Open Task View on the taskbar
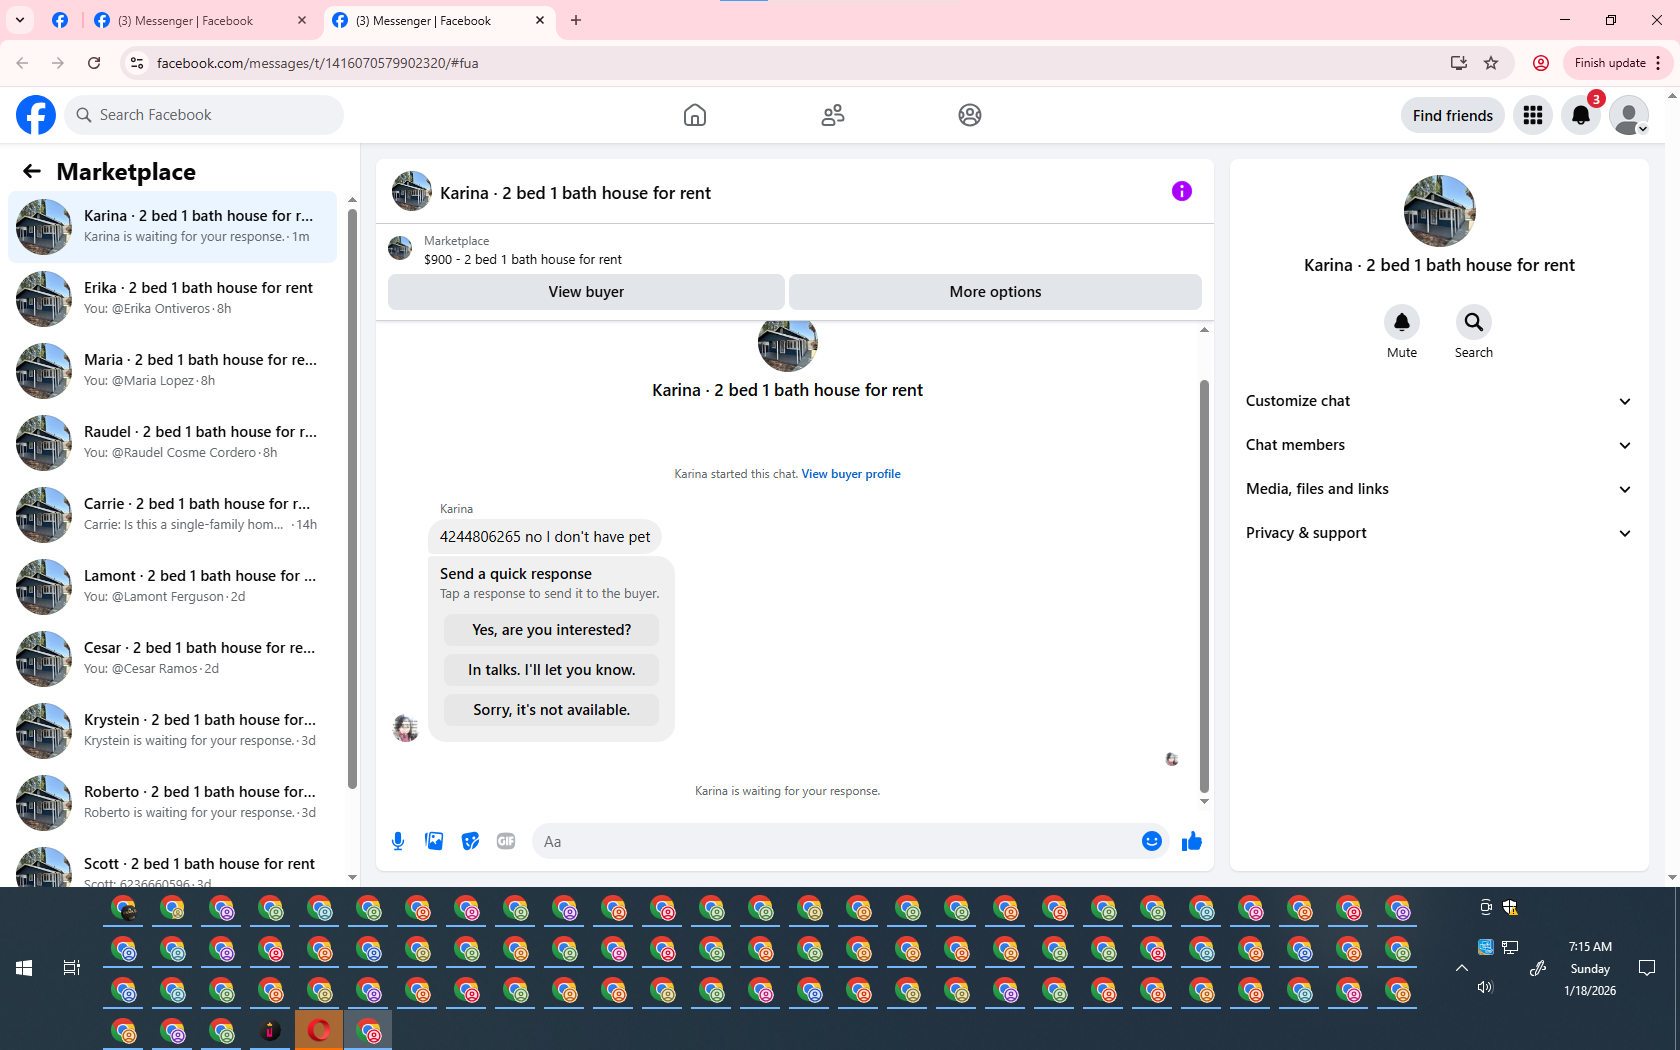This screenshot has width=1680, height=1050. tap(72, 968)
